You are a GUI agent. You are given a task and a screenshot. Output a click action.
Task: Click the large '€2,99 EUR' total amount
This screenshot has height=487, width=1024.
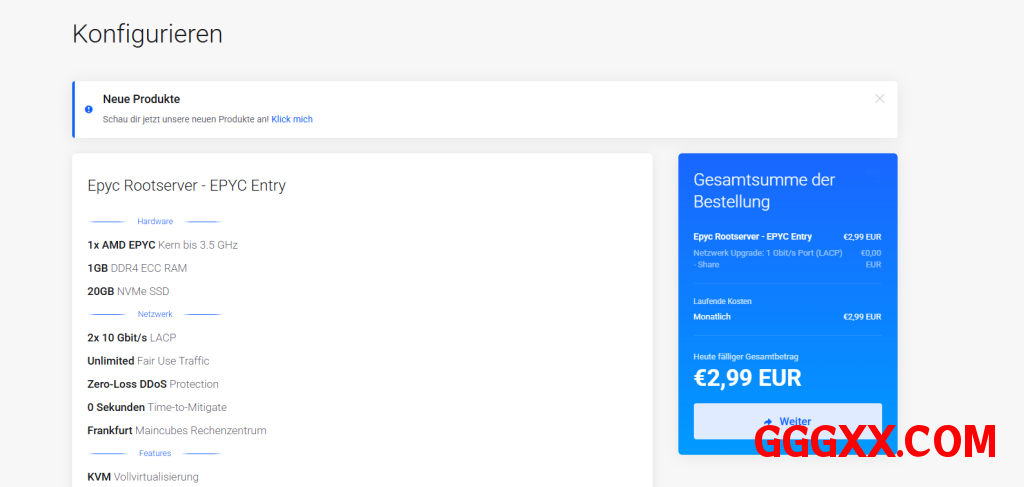(x=747, y=378)
